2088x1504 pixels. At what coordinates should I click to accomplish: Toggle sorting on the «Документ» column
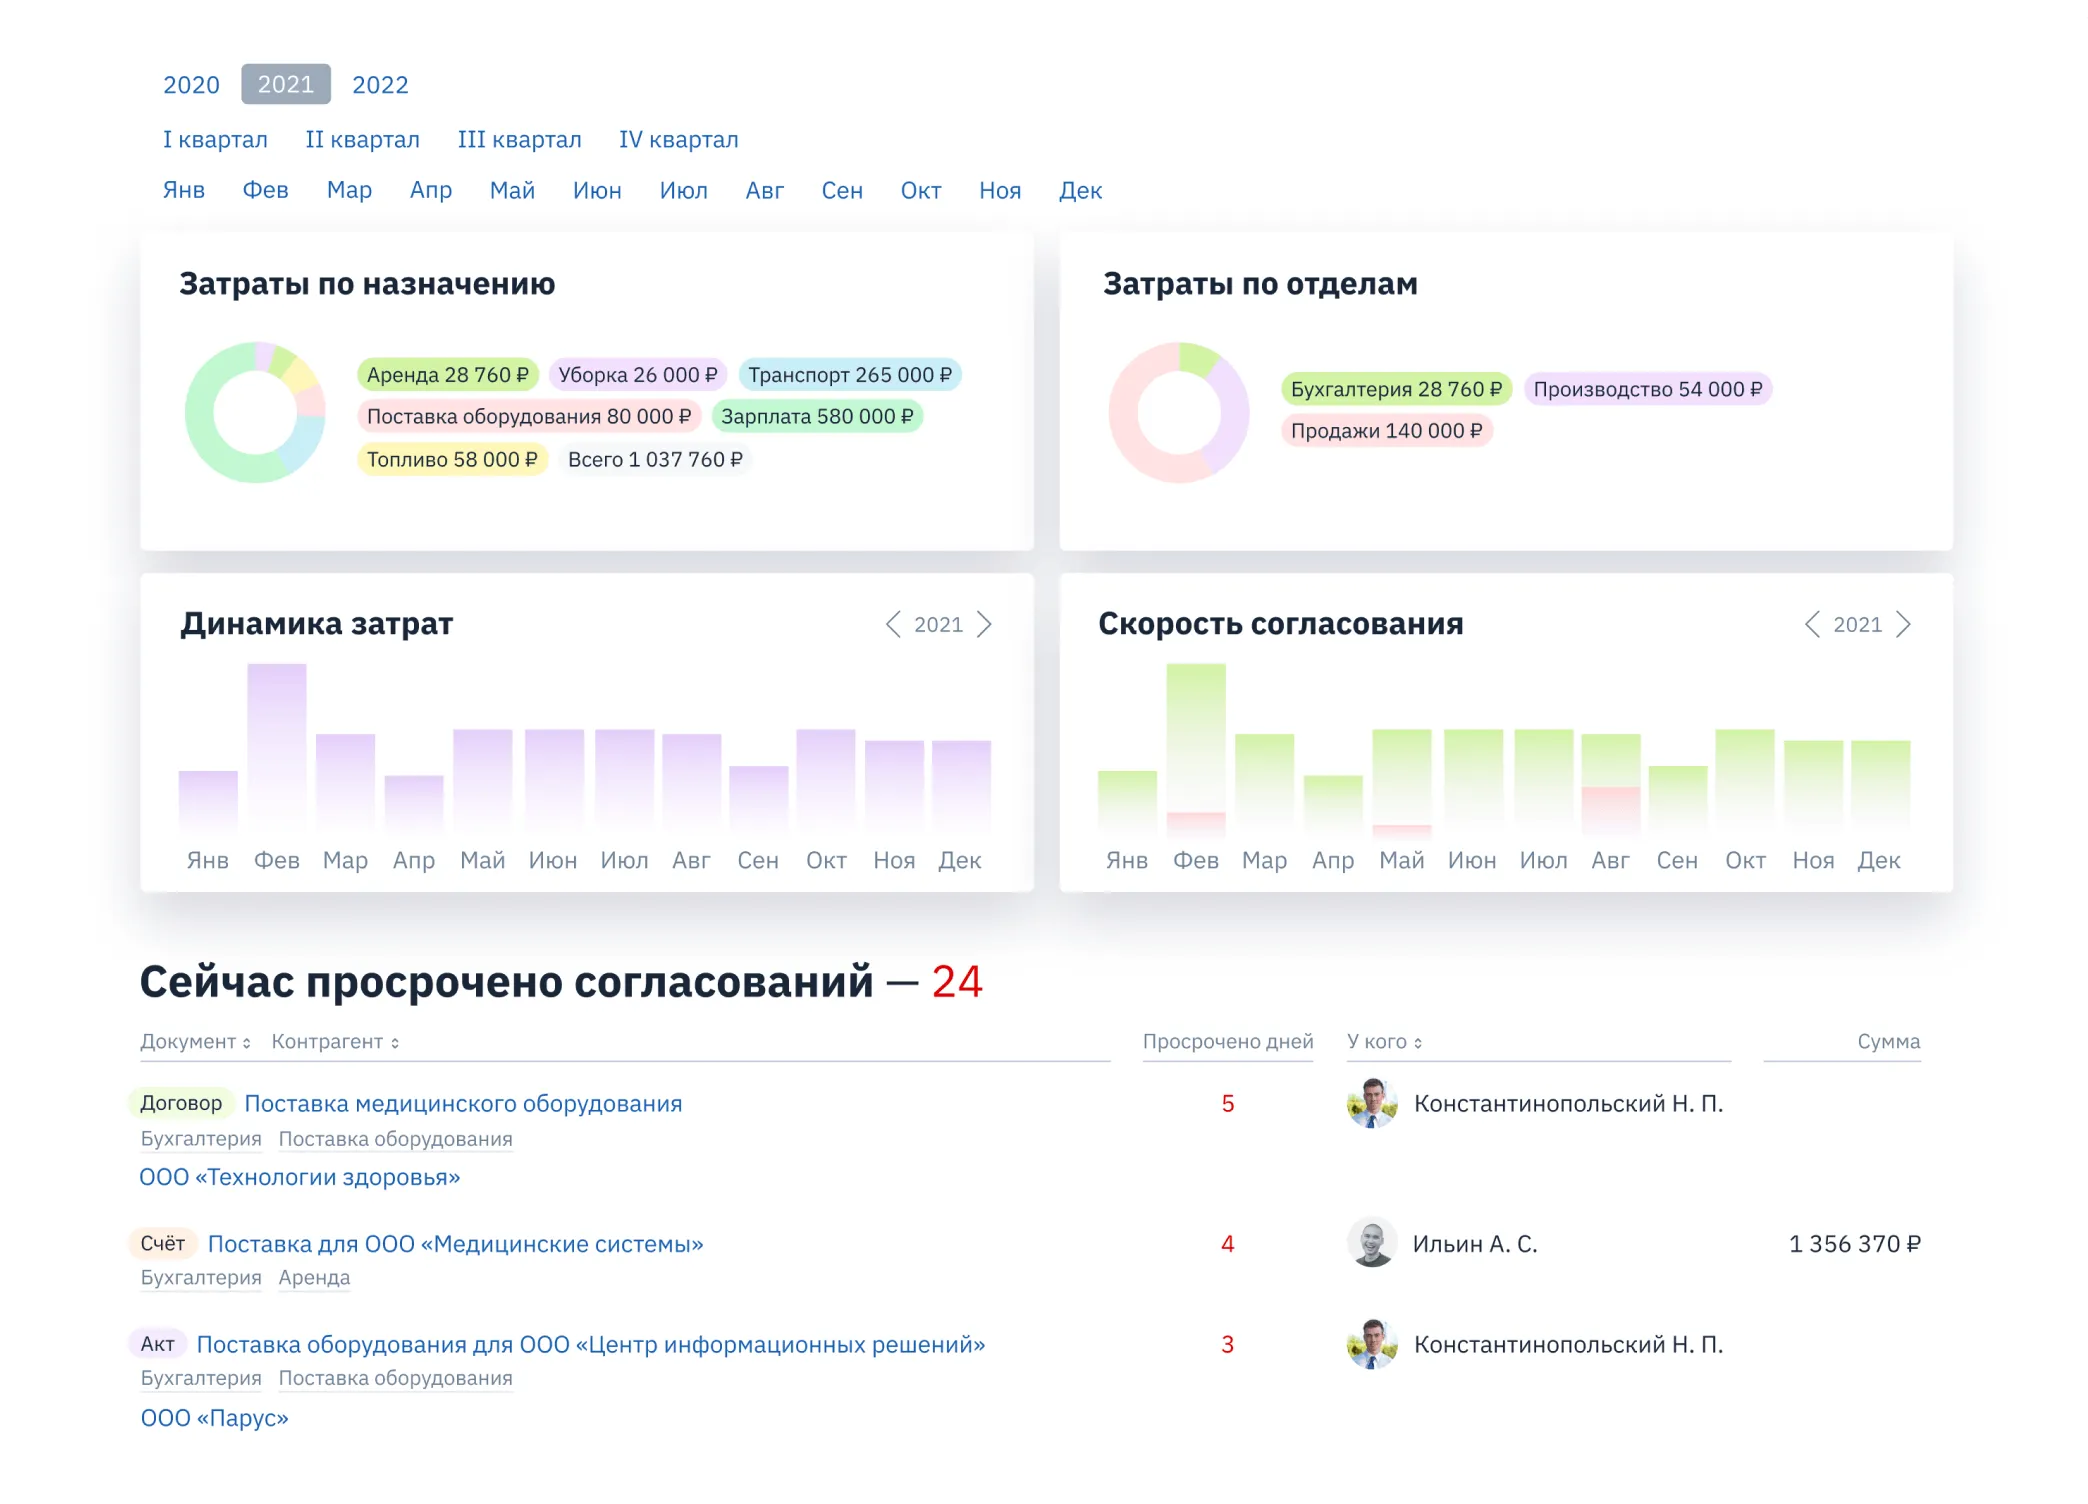192,1041
